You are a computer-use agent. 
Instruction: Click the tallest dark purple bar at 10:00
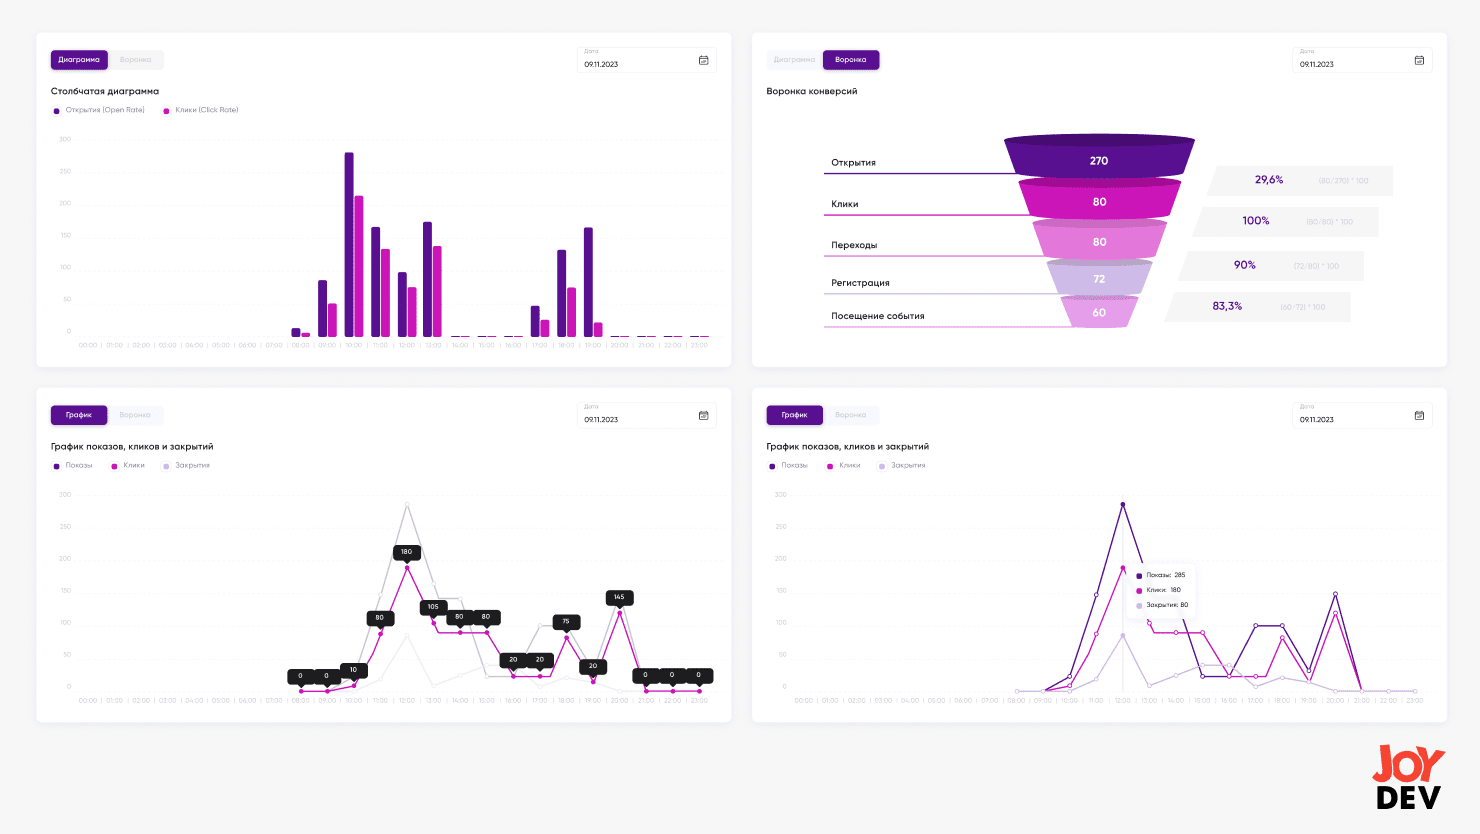pos(349,245)
